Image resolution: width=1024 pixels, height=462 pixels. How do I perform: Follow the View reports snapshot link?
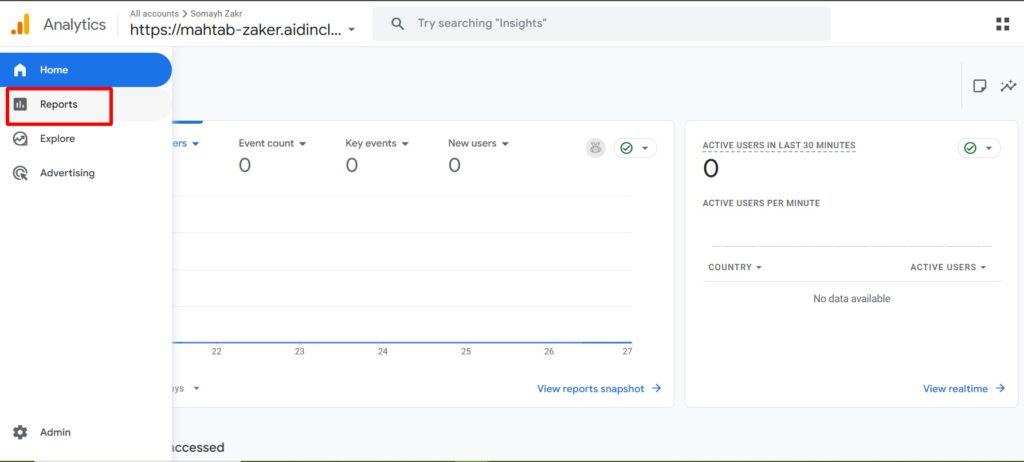598,389
